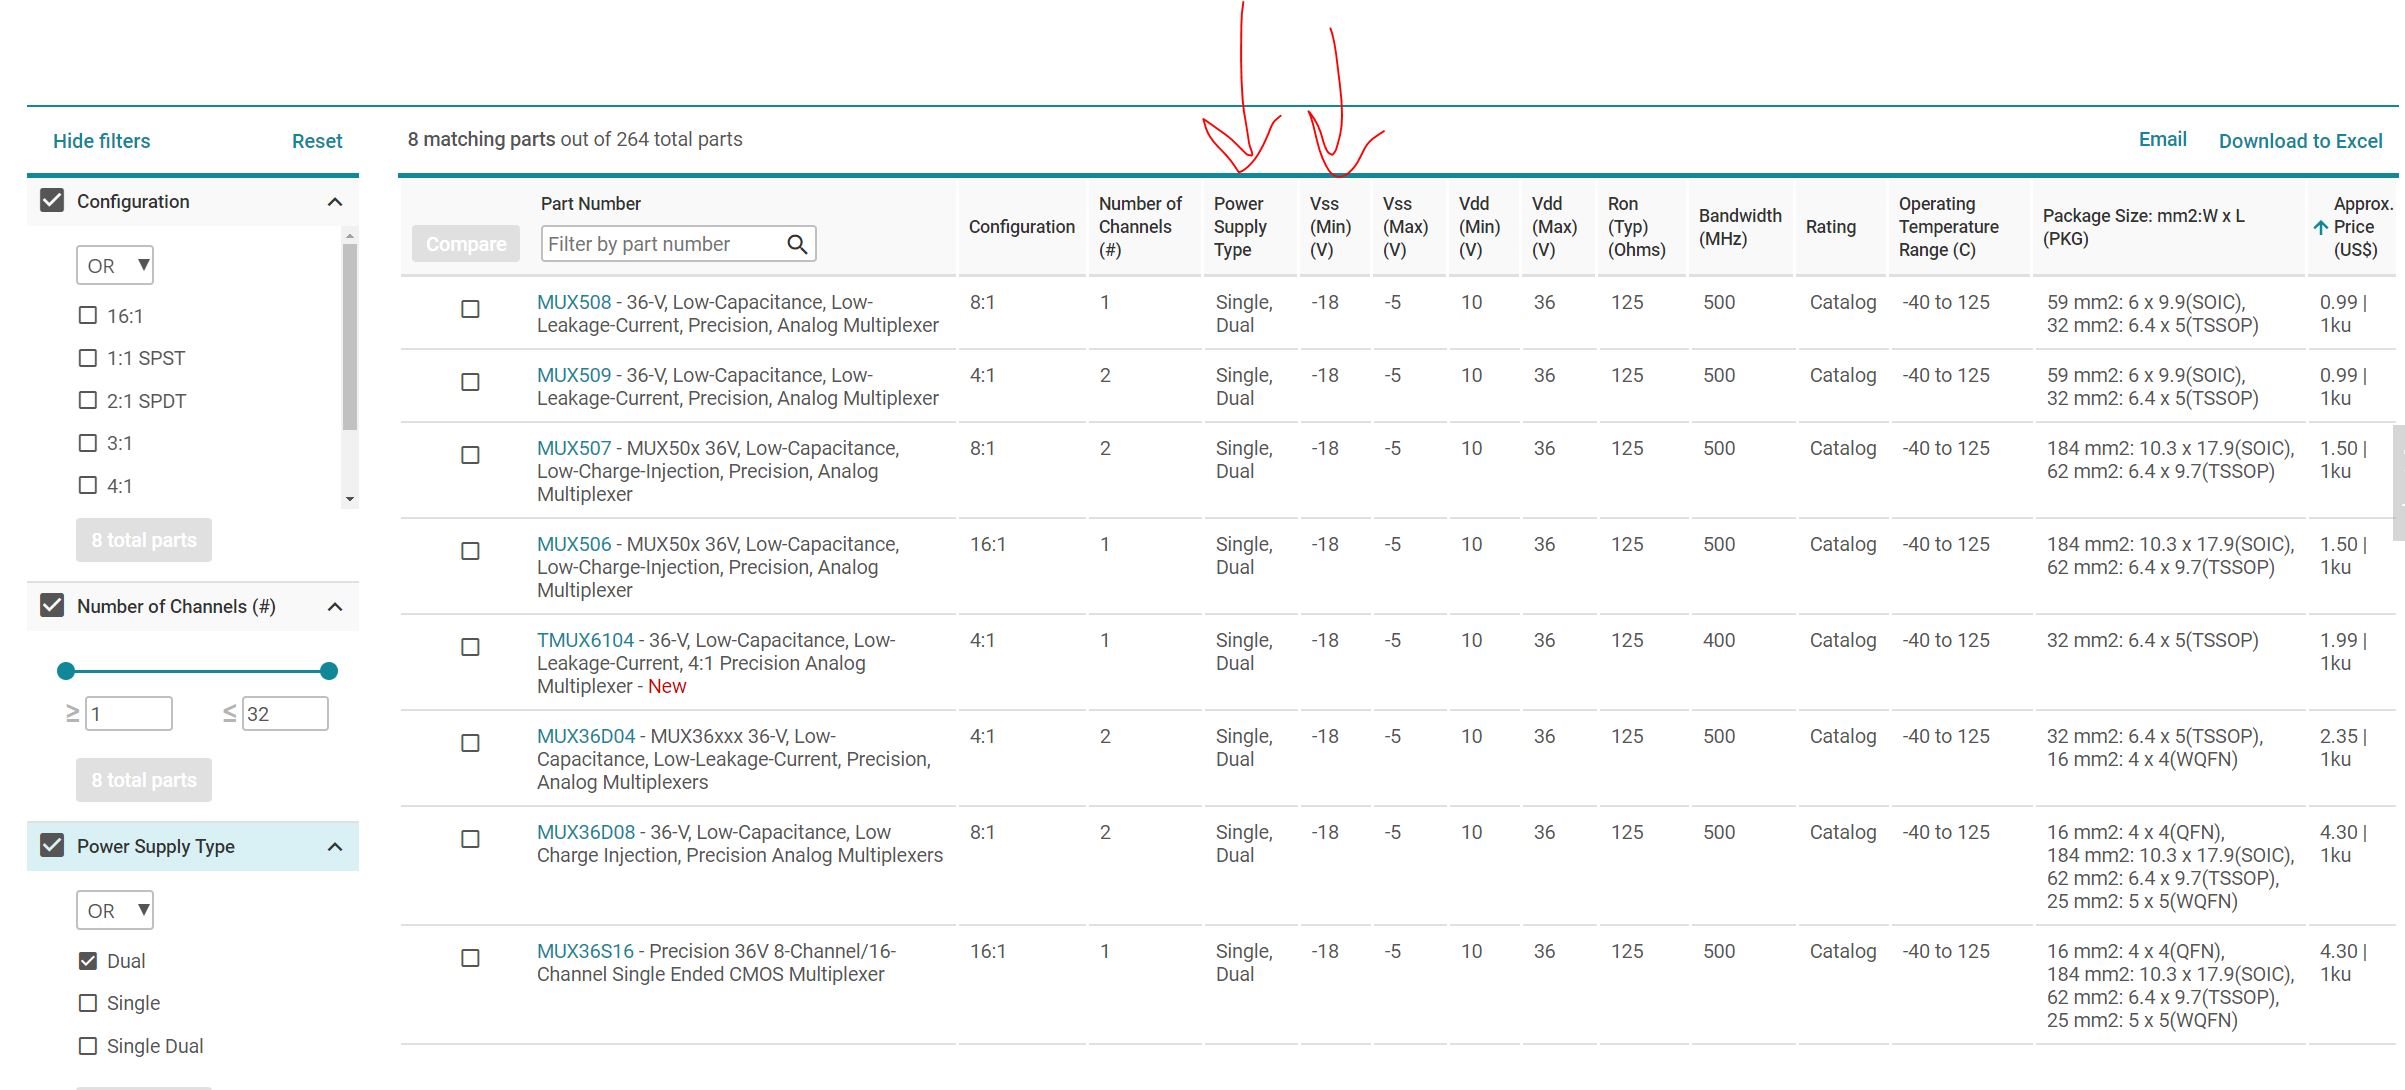Image resolution: width=2405 pixels, height=1090 pixels.
Task: Click the left handle of channels slider
Action: (66, 670)
